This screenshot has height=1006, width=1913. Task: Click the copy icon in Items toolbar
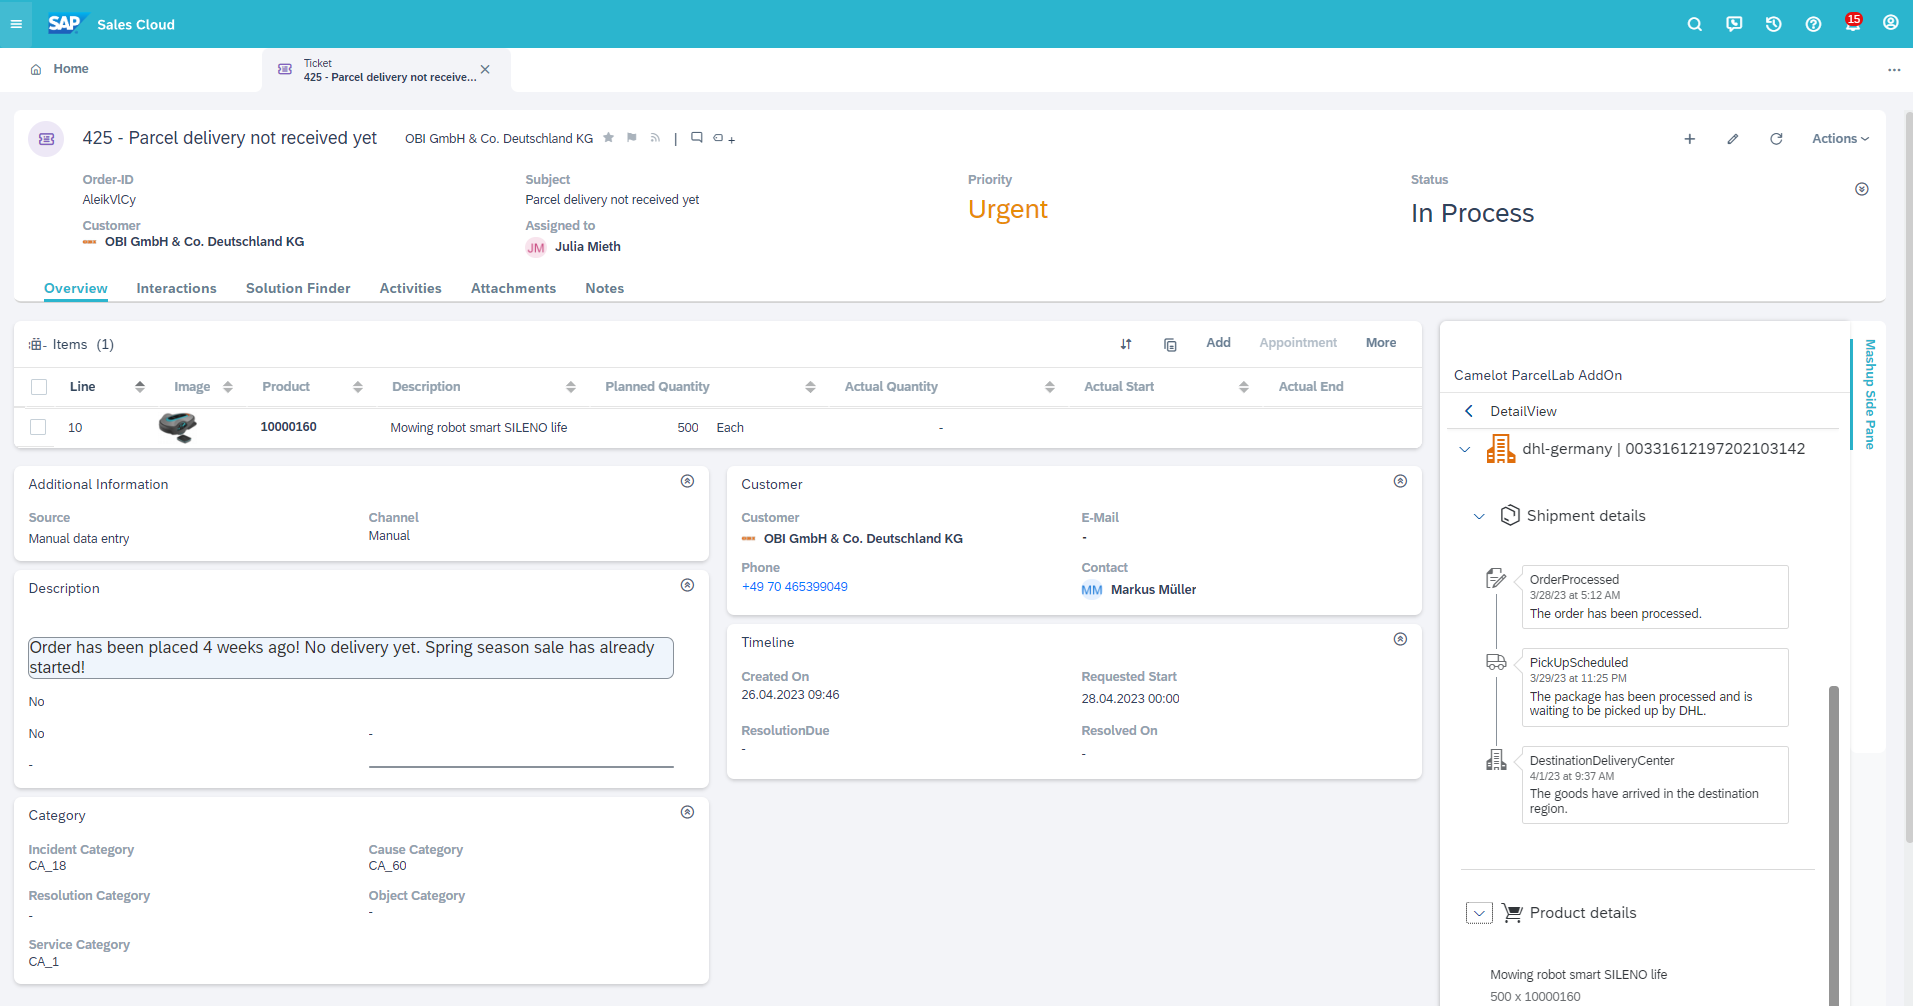coord(1170,345)
